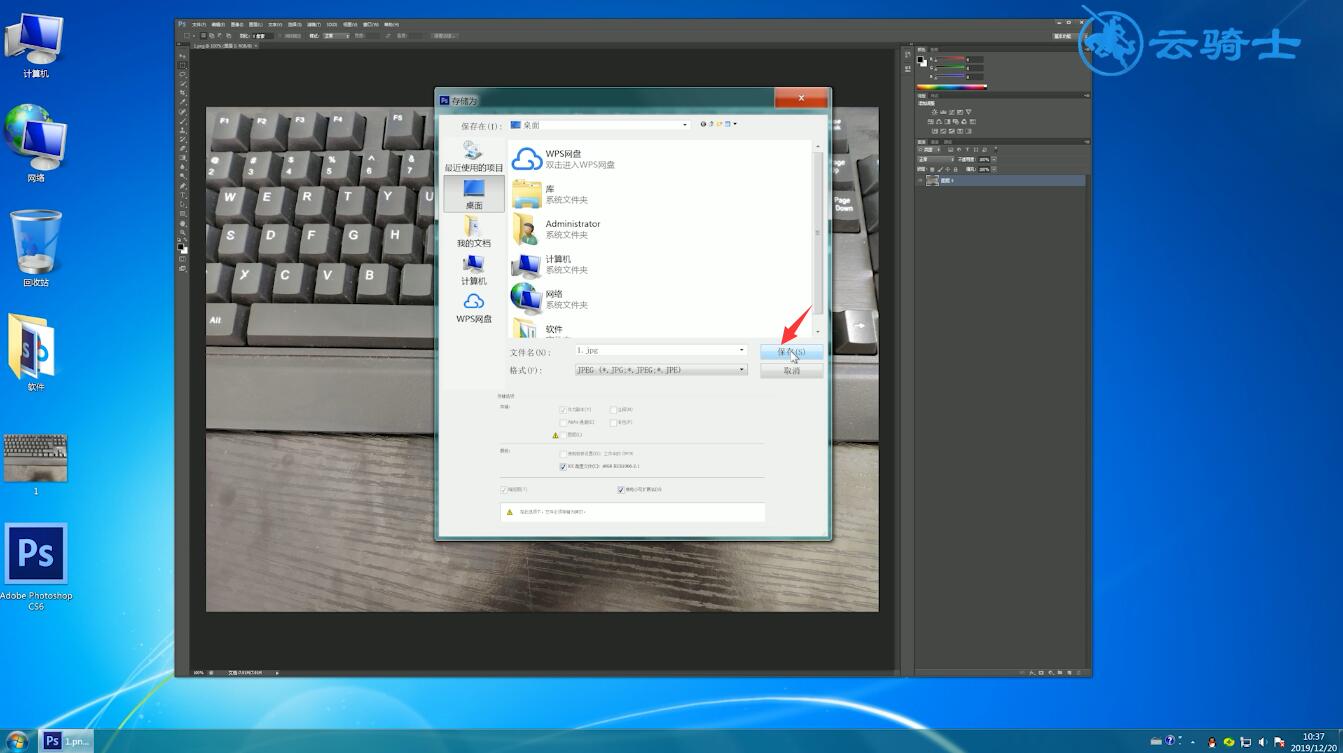Open the 文件 menu
The height and width of the screenshot is (753, 1343).
pyautogui.click(x=199, y=25)
